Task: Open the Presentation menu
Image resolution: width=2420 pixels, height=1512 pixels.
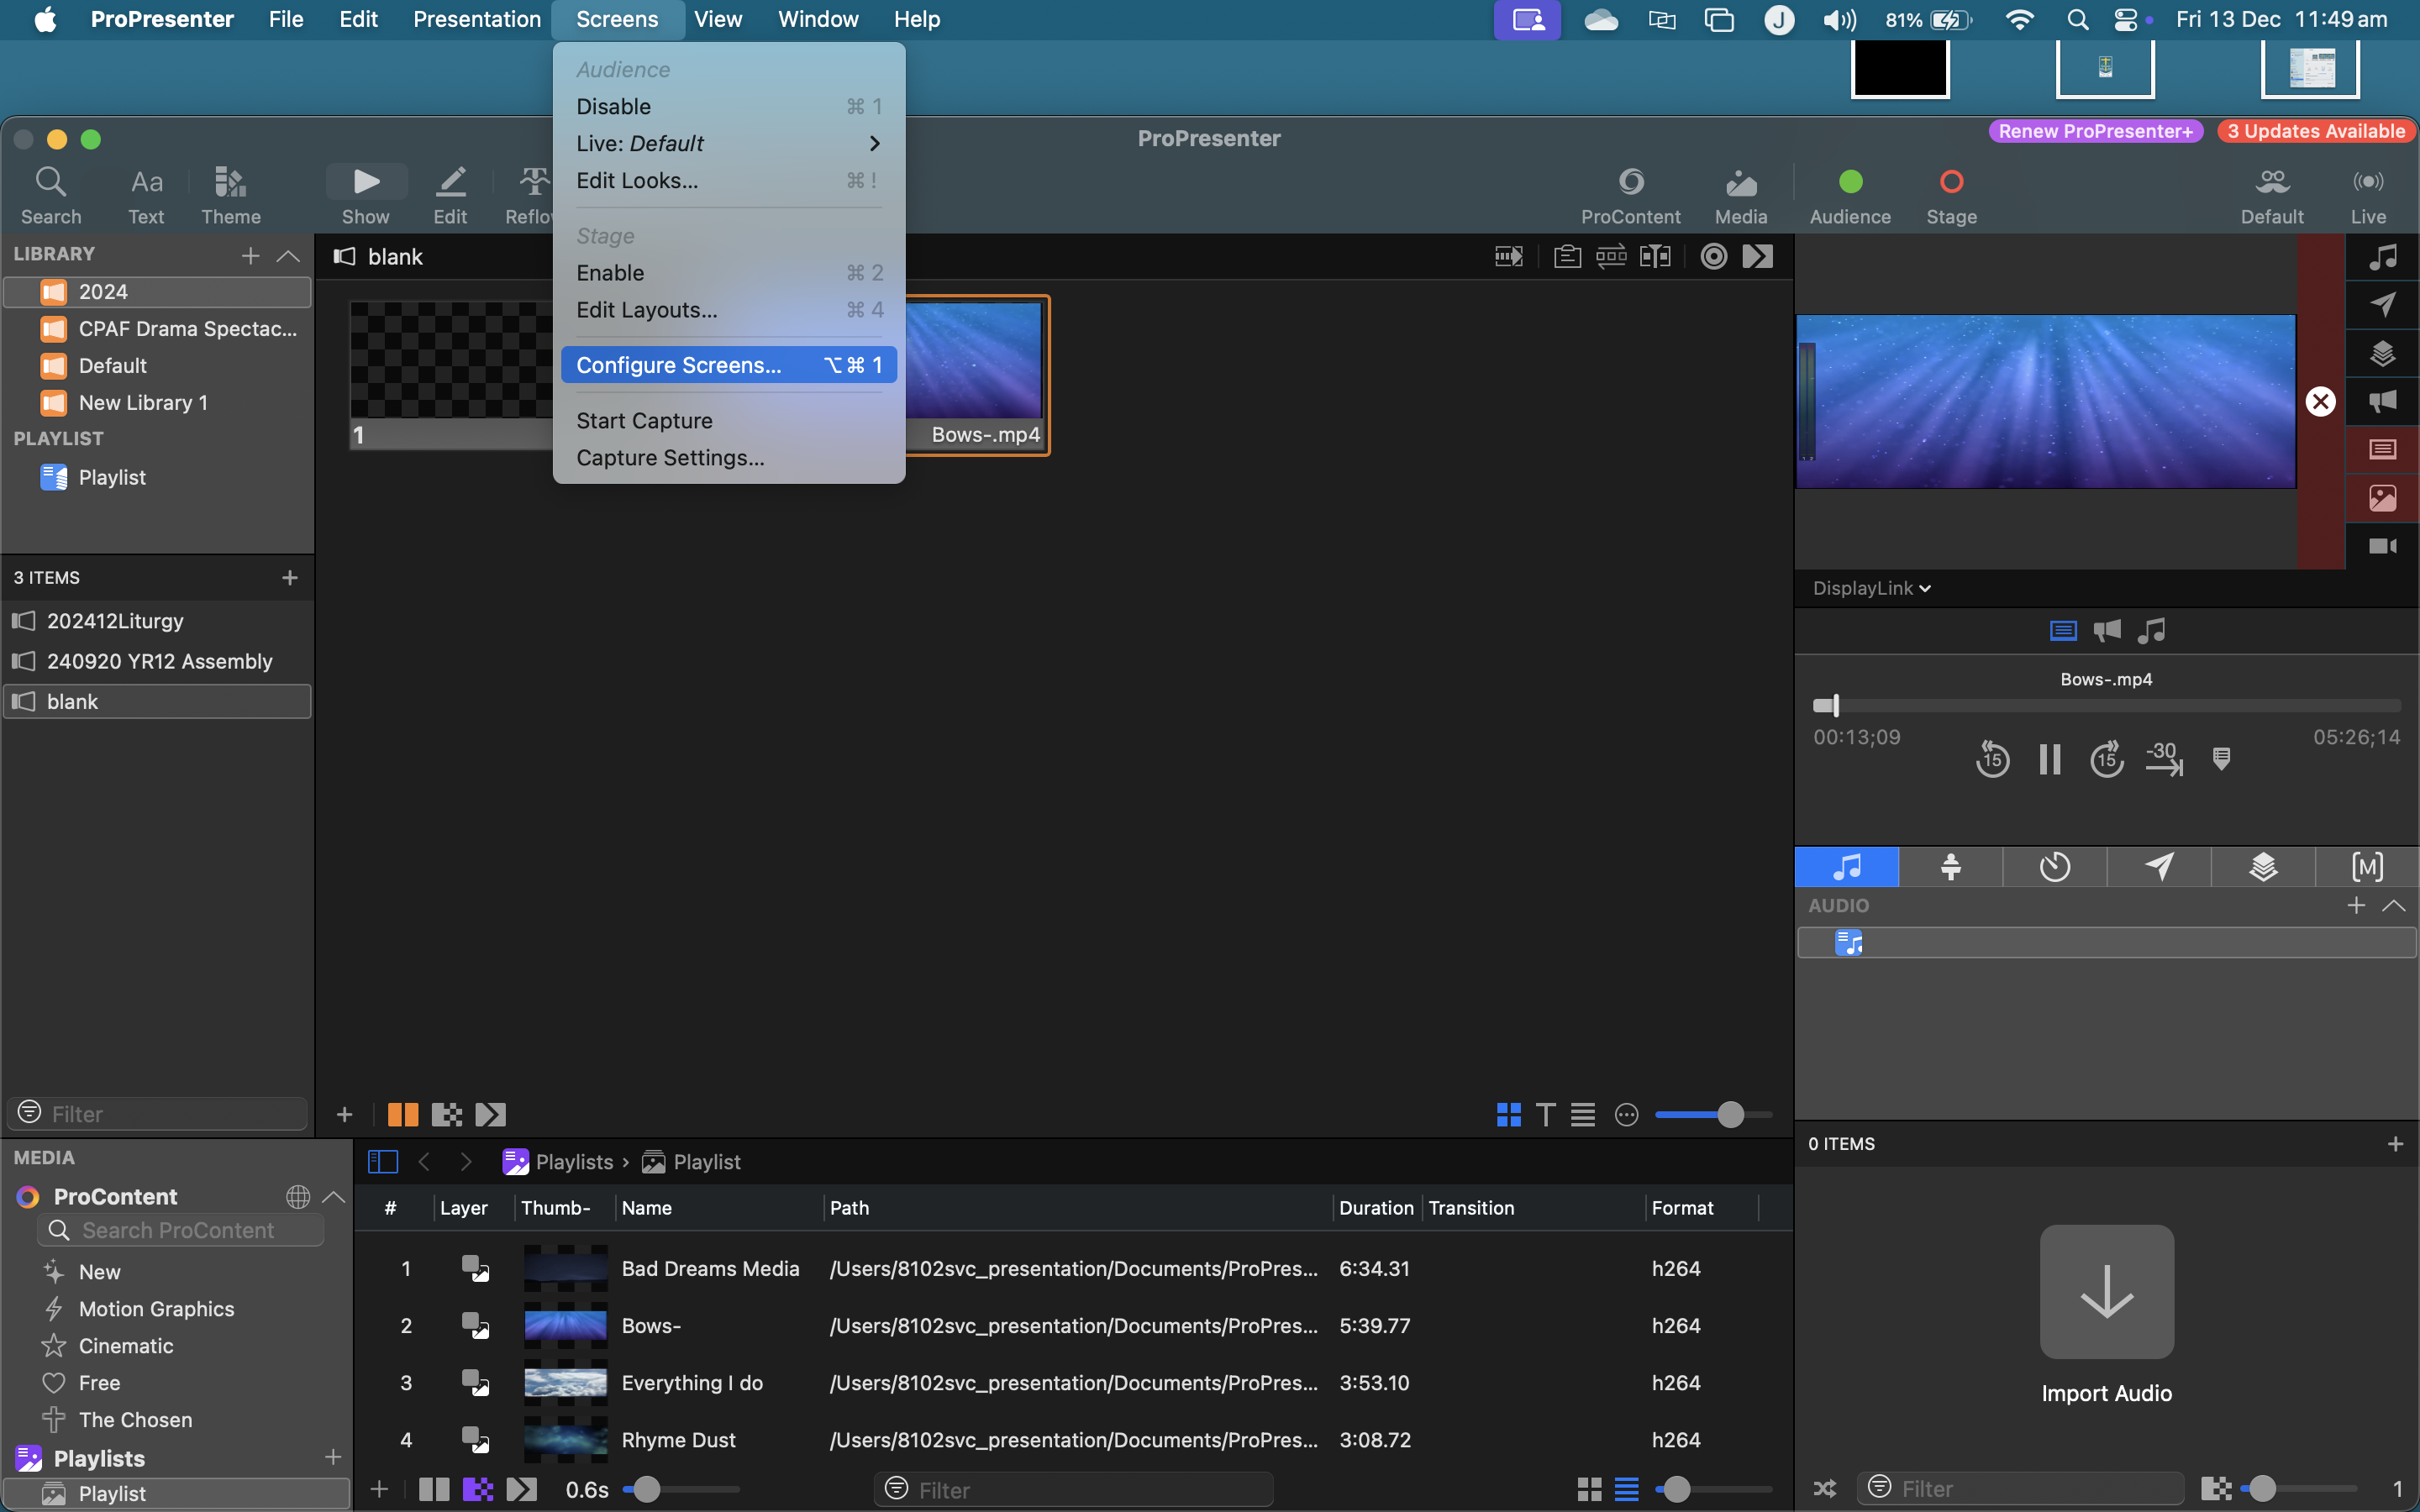Action: point(476,19)
